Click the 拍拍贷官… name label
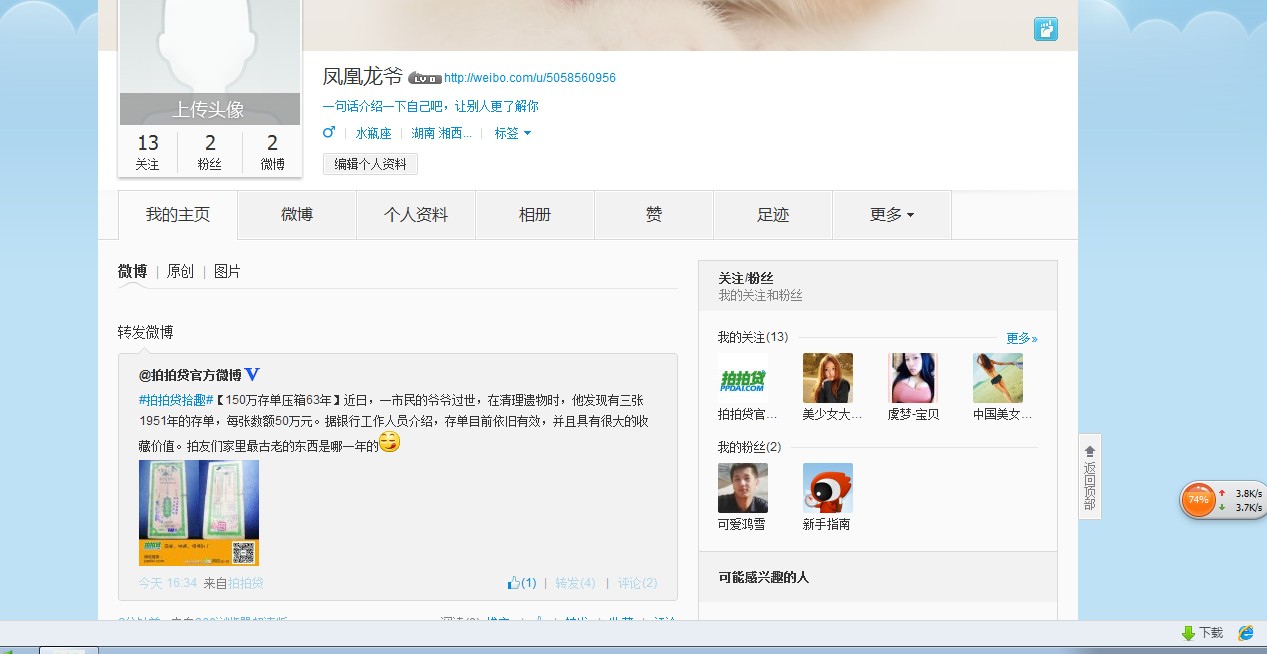 click(747, 414)
